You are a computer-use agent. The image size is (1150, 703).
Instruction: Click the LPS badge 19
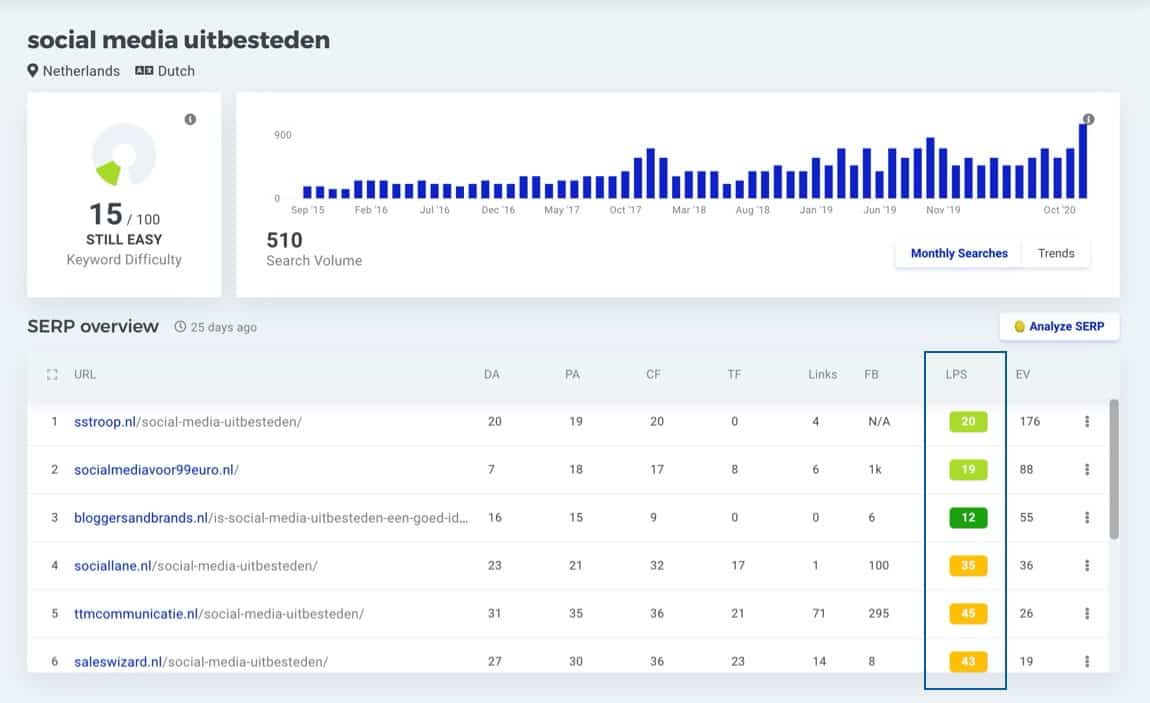pos(968,469)
